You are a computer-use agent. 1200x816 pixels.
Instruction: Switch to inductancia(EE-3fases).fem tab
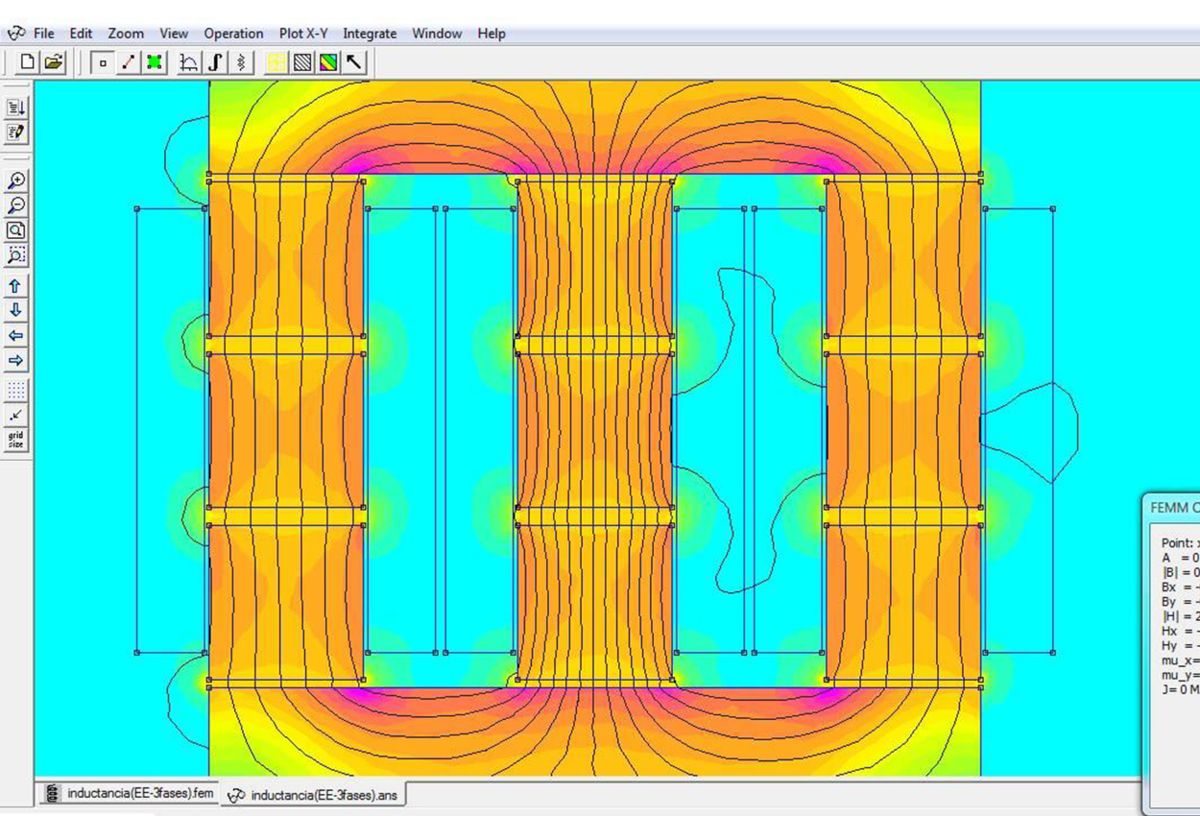coord(130,794)
